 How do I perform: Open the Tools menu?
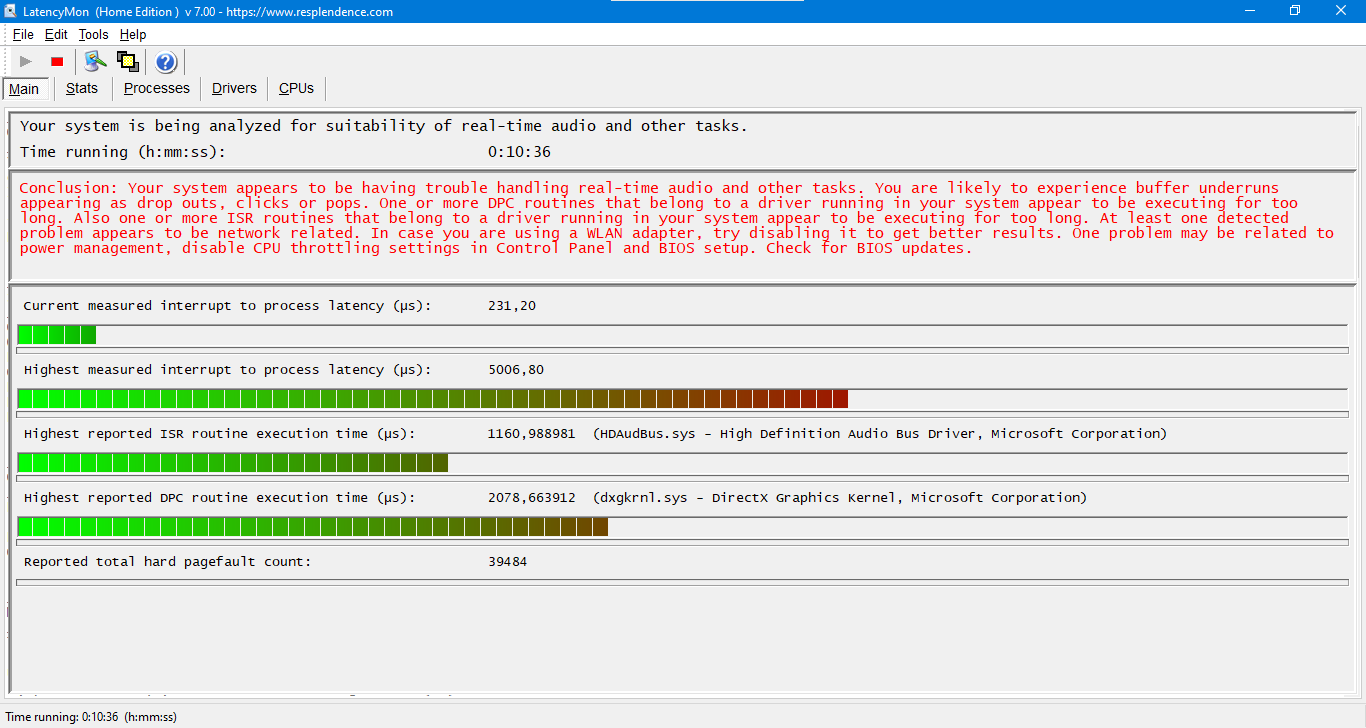pos(93,35)
